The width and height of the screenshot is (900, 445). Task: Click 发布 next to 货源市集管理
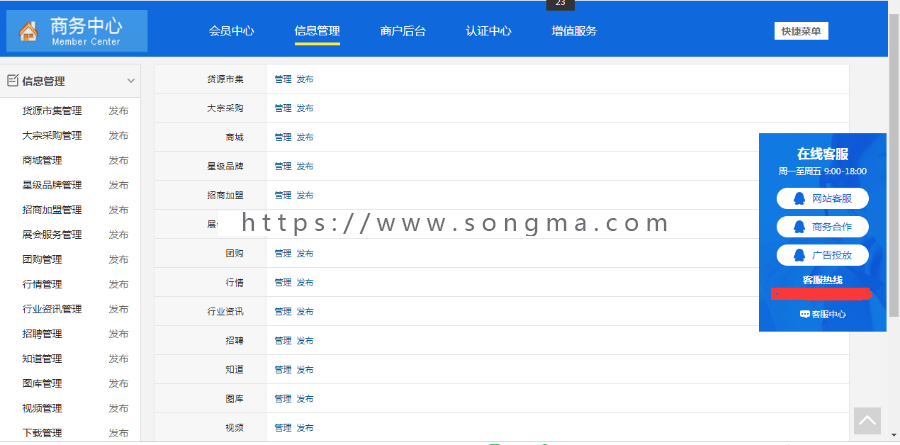119,111
